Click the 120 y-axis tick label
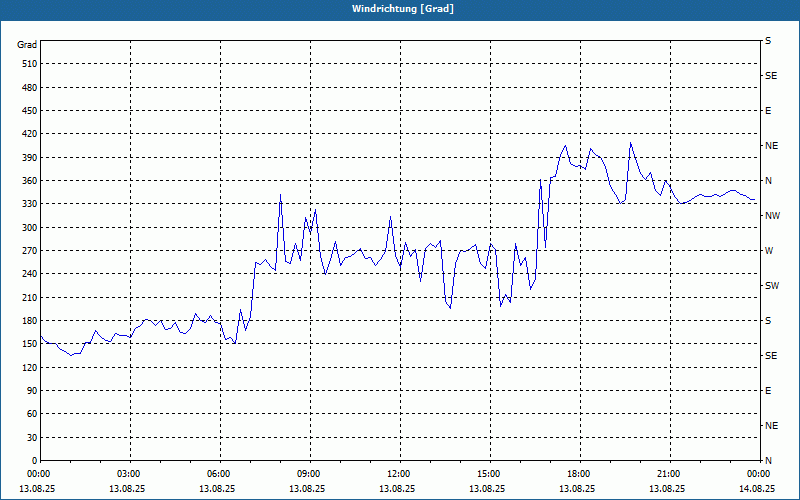Screen dimensions: 800x500 pyautogui.click(x=30, y=367)
